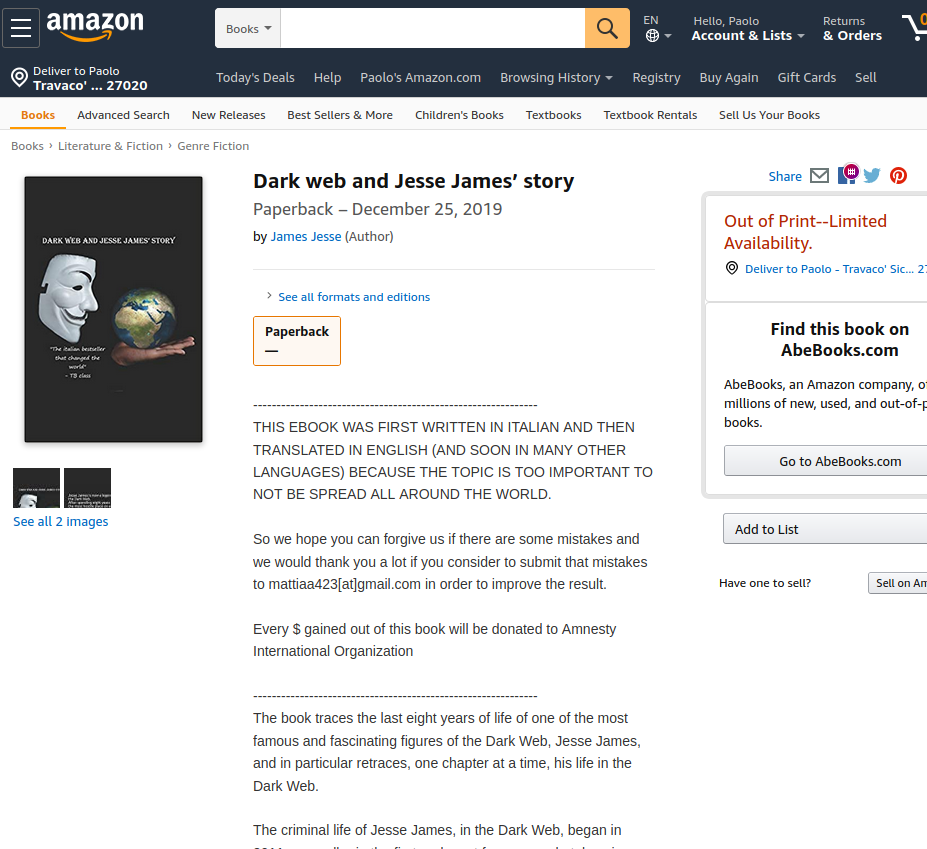Expand the EN language selector

click(657, 28)
